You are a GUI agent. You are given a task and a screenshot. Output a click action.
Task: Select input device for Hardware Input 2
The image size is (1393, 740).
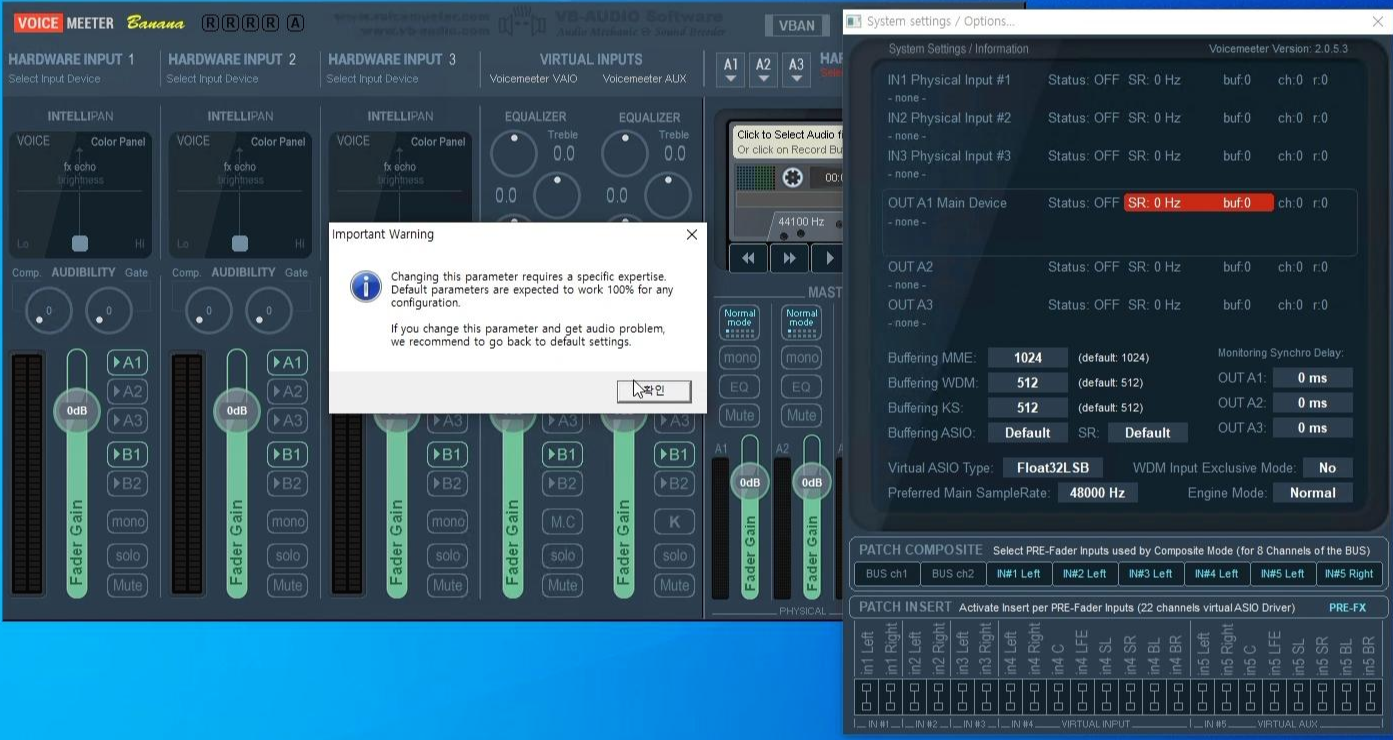(213, 79)
